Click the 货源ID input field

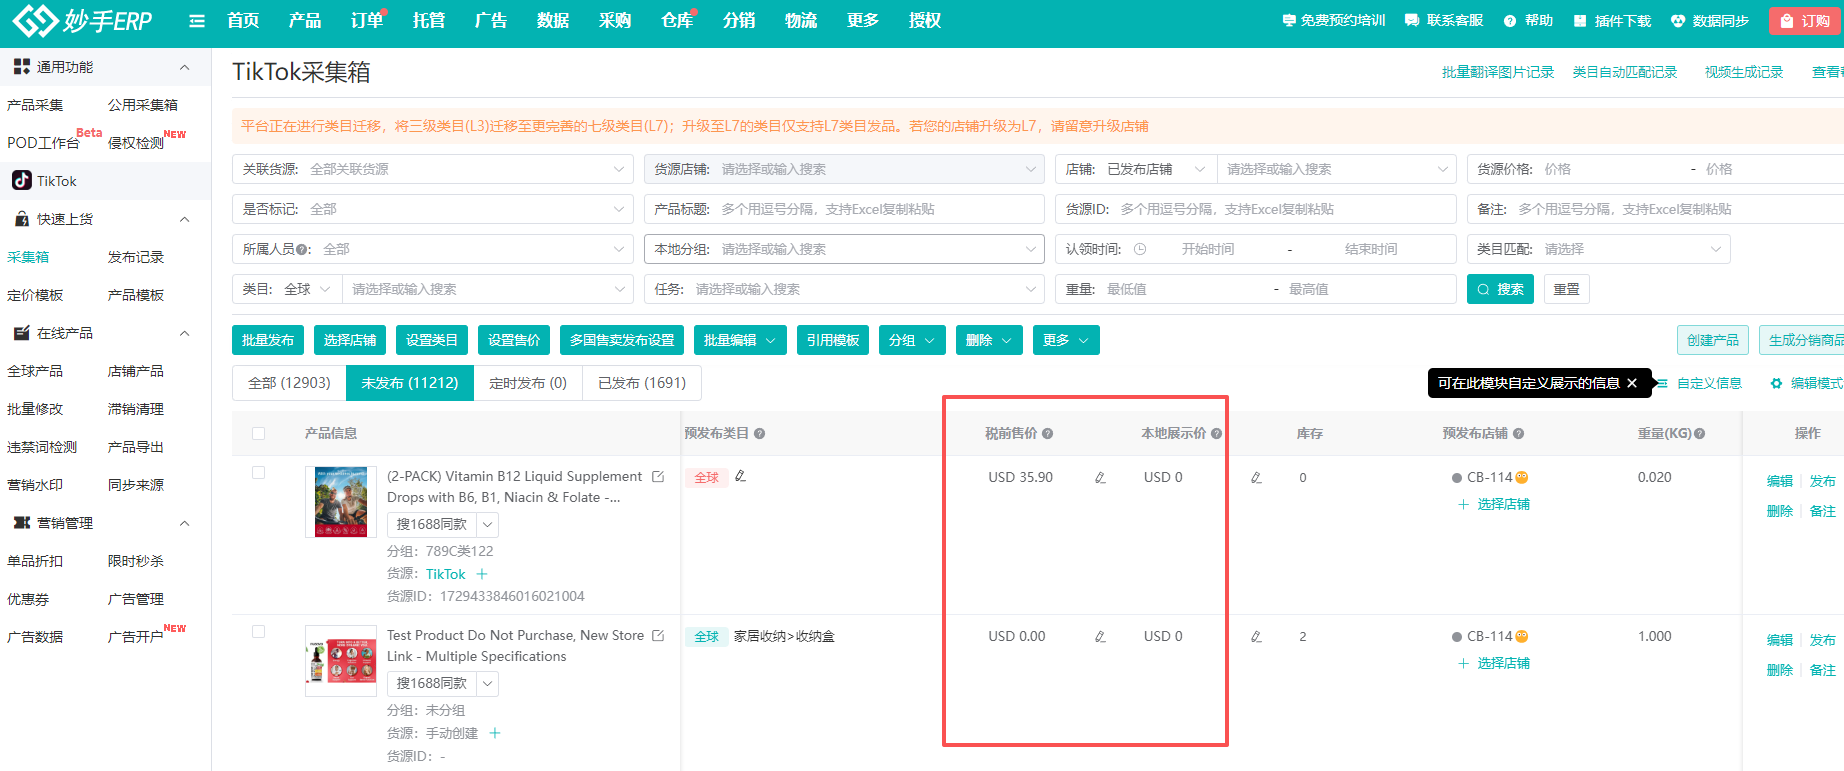[1255, 209]
